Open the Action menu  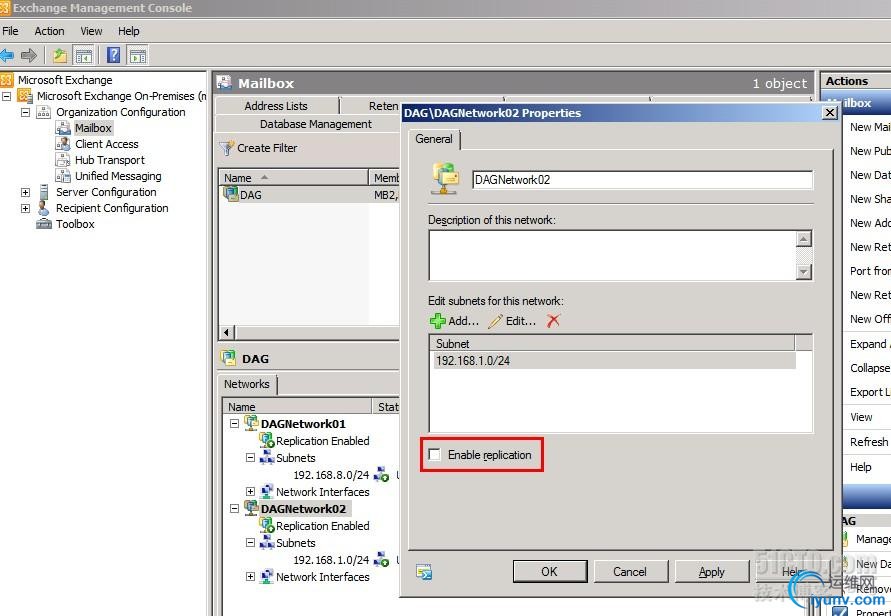click(x=49, y=31)
